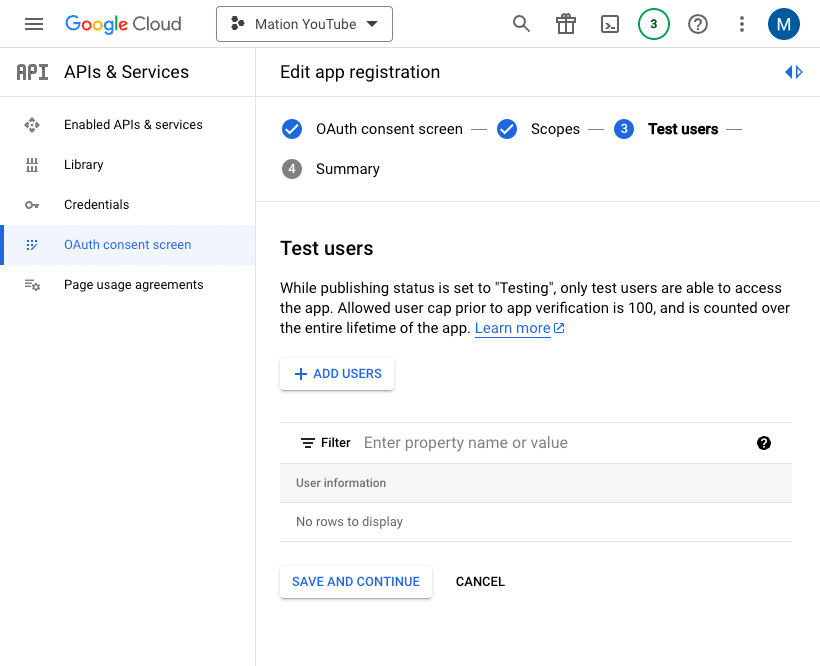Click the completed checkmark for OAuth consent step
Image resolution: width=820 pixels, height=666 pixels.
pyautogui.click(x=292, y=129)
